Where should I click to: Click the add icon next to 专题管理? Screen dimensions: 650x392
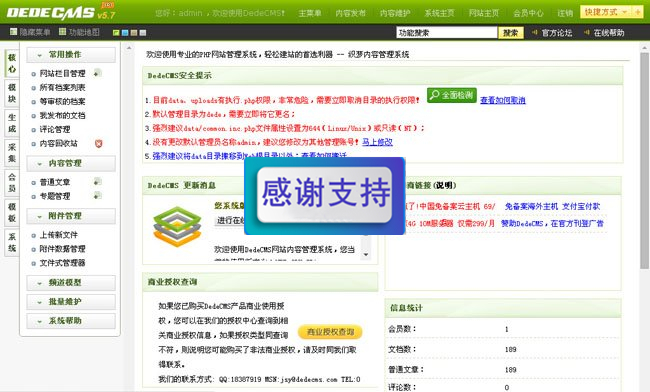click(97, 195)
